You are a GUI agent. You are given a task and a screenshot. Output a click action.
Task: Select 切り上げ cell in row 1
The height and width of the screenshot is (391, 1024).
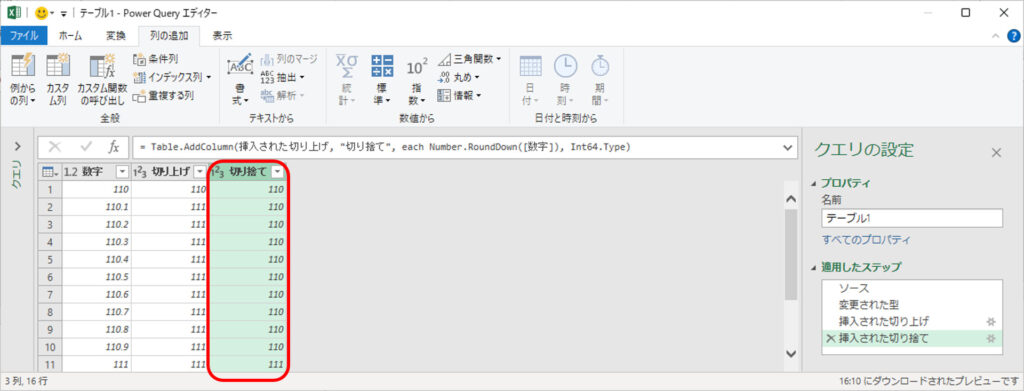click(x=170, y=189)
